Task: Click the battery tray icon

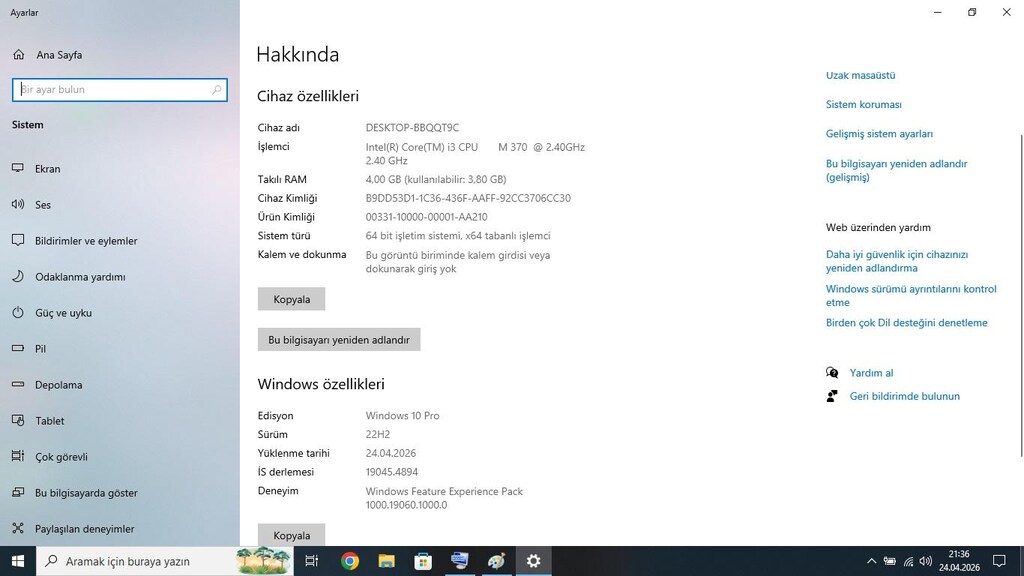Action: [x=889, y=561]
